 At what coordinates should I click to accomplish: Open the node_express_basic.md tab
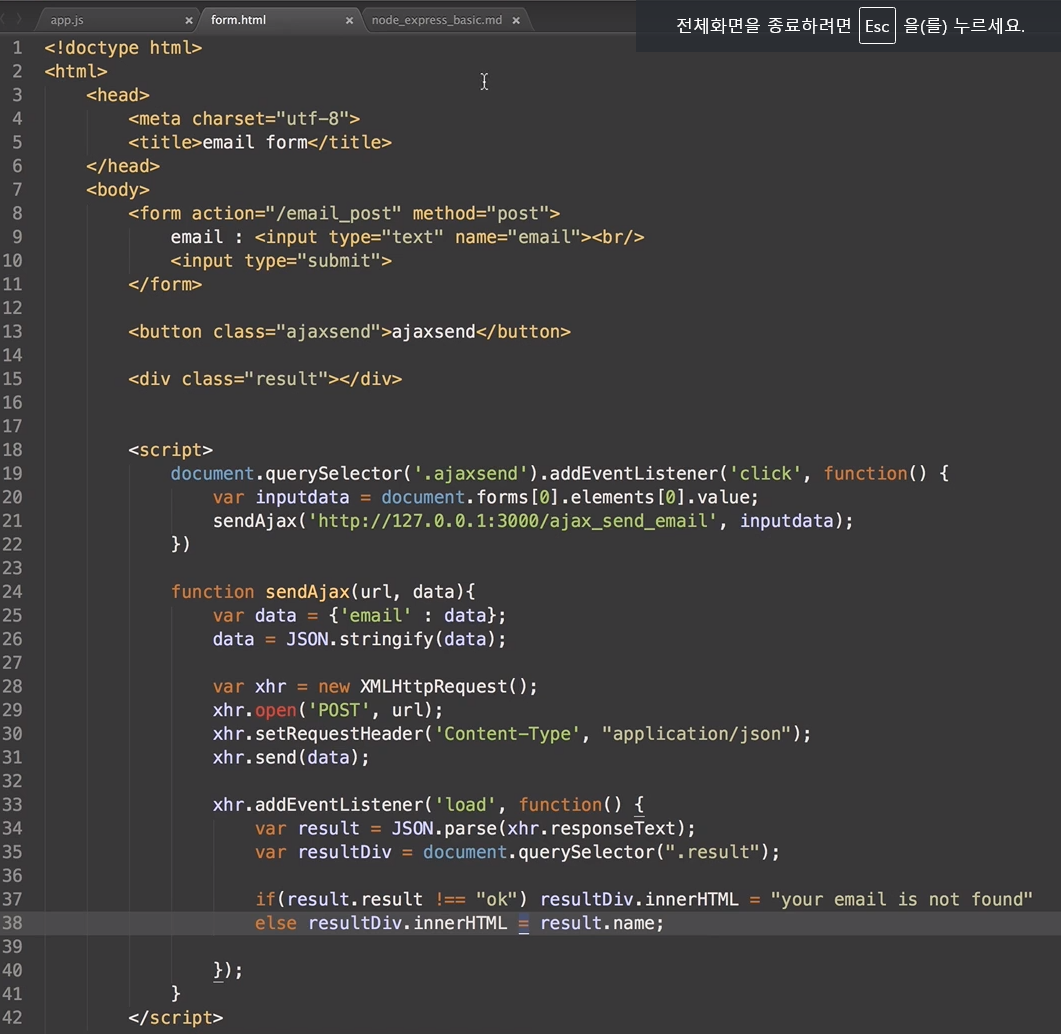436,20
